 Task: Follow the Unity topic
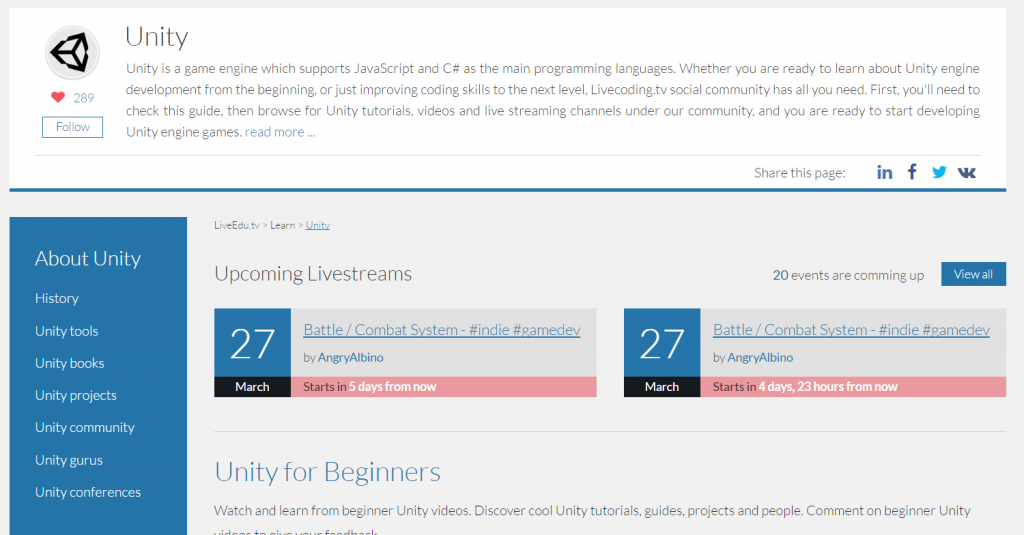click(72, 127)
